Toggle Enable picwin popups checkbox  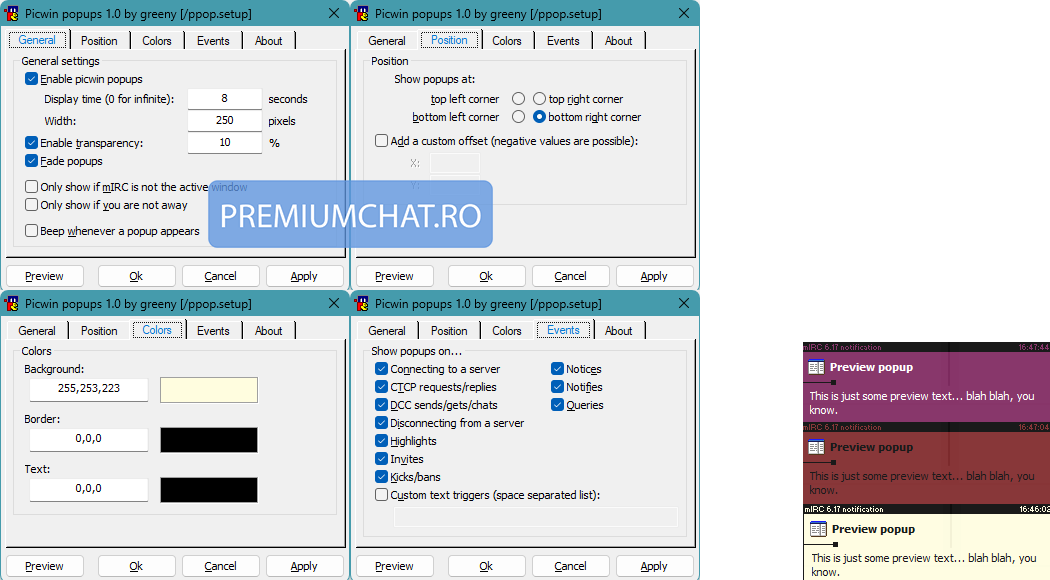31,79
